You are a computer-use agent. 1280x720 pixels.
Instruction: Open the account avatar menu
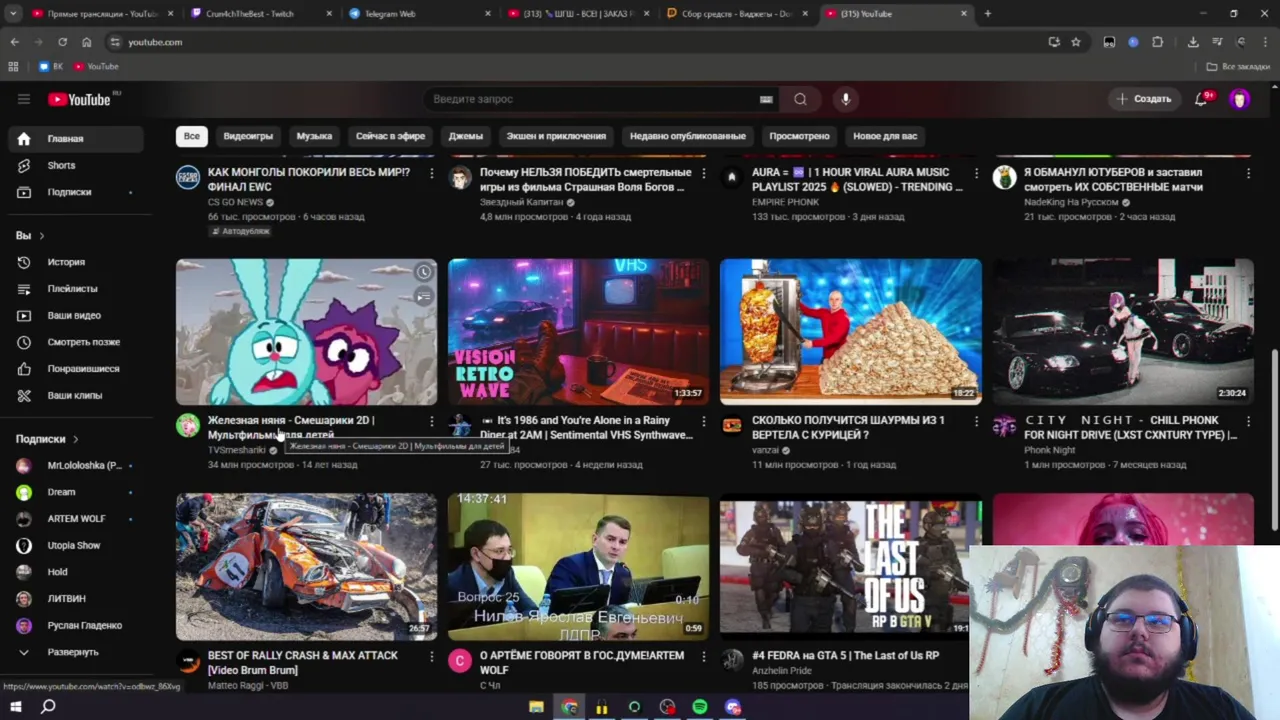tap(1240, 99)
